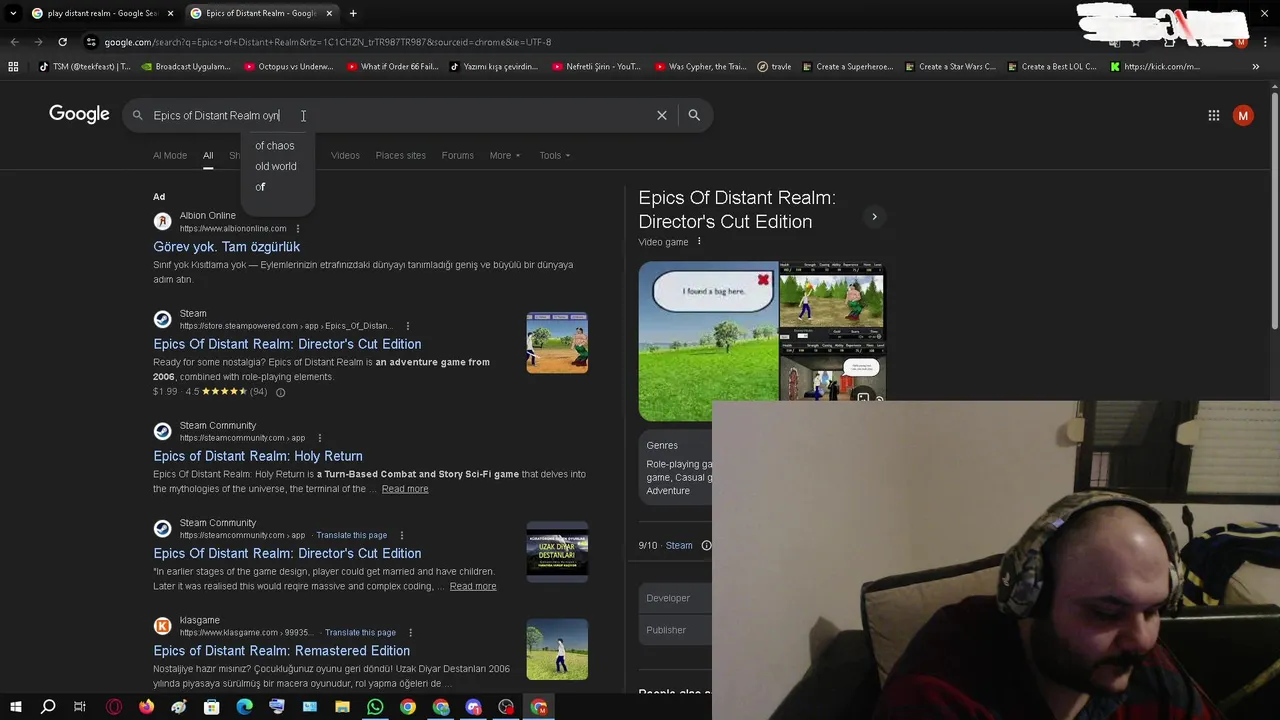The image size is (1280, 720).
Task: Open 'Görev yok. Tam özgürlük' ad link
Action: pos(226,247)
